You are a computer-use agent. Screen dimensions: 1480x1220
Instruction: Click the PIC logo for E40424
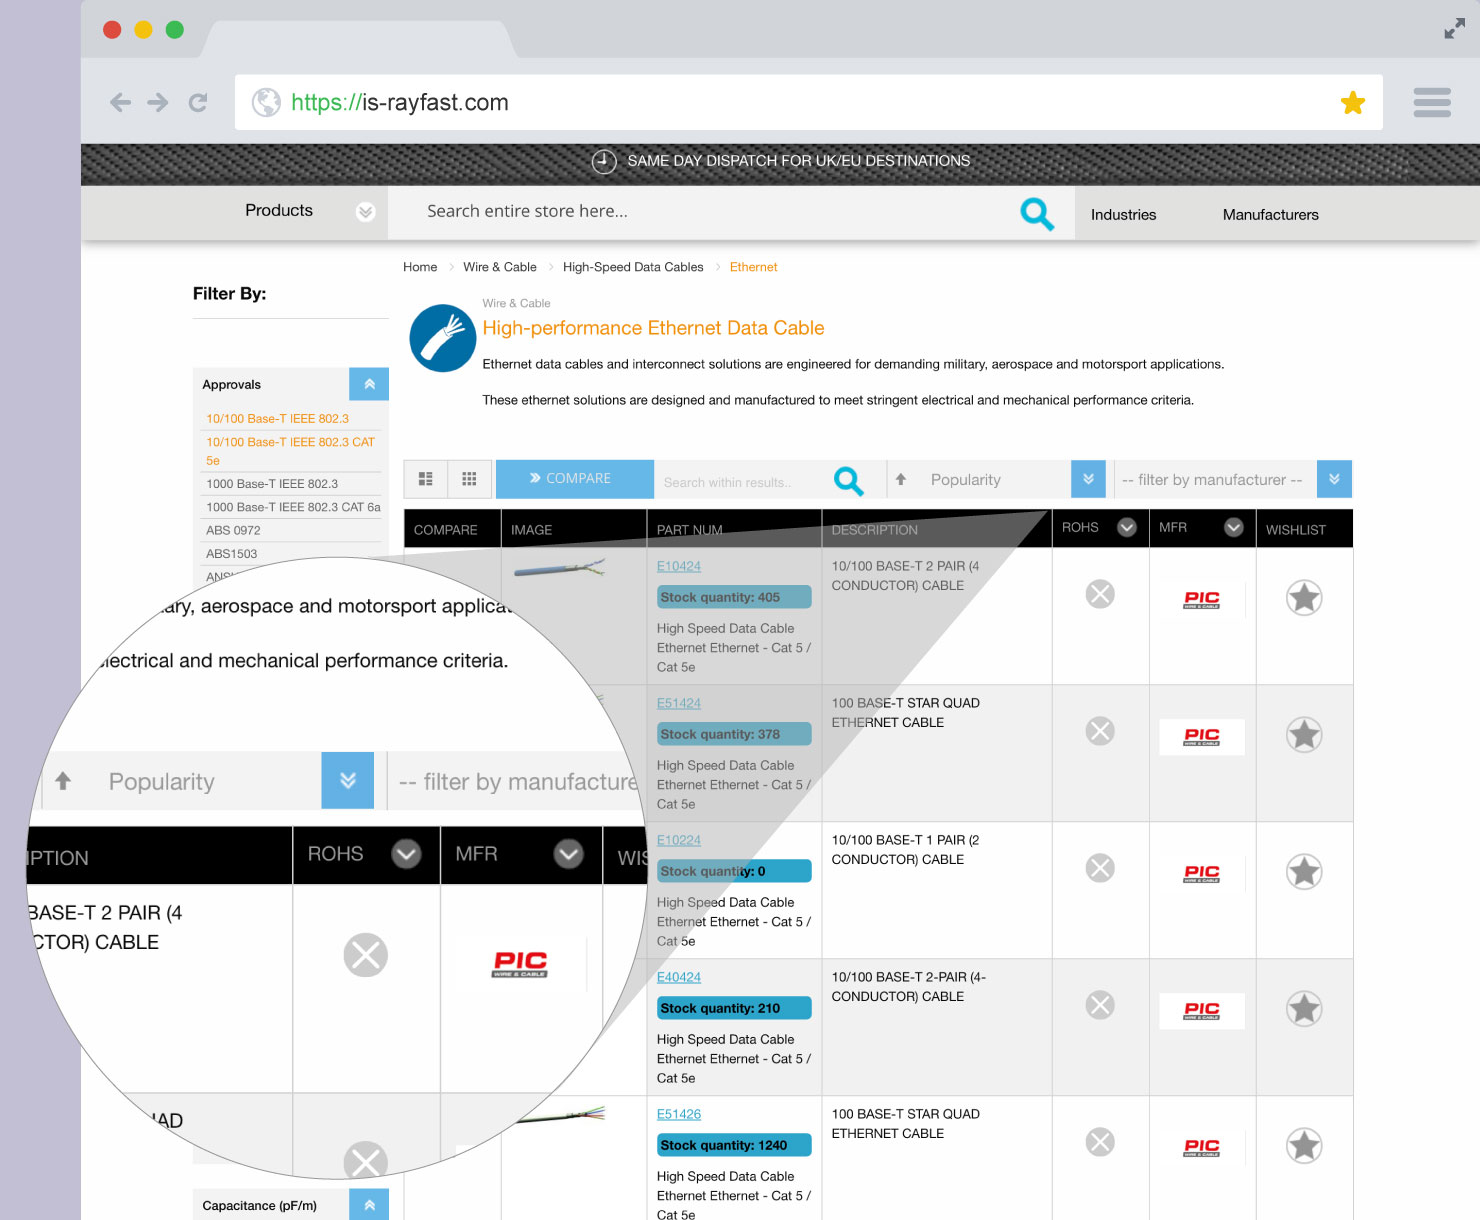pos(1202,1011)
